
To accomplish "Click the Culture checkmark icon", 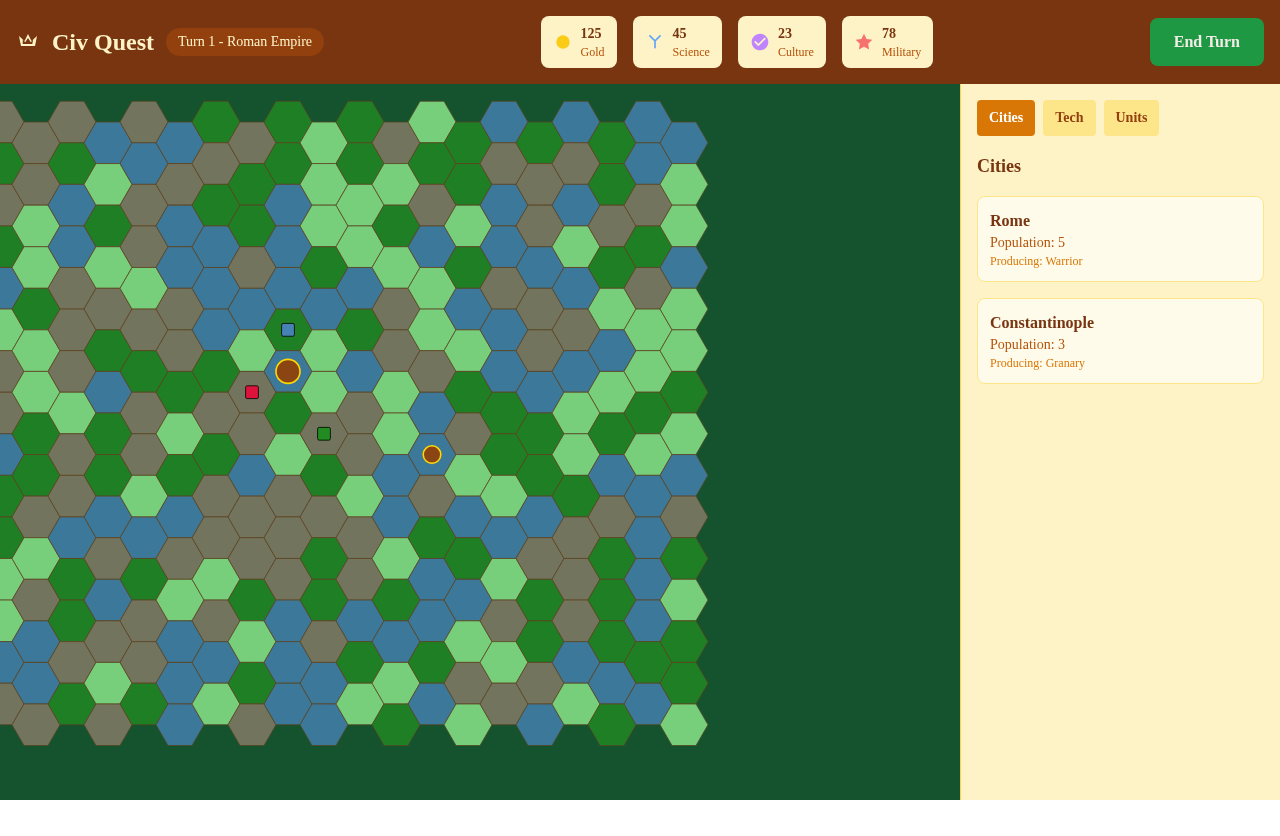I will (x=758, y=42).
